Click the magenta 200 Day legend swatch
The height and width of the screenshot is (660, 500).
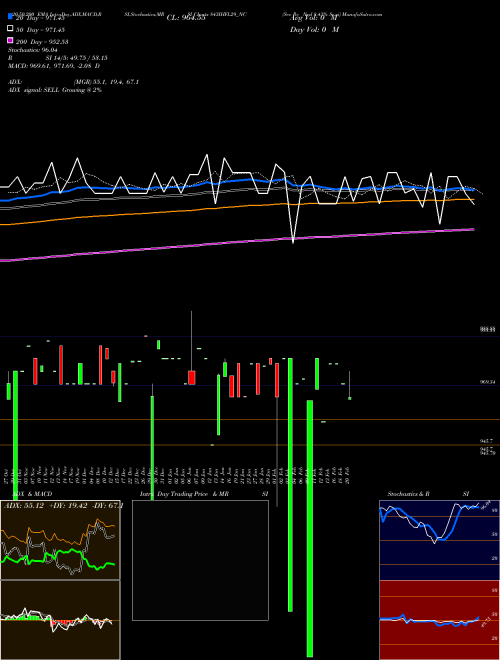coord(10,41)
